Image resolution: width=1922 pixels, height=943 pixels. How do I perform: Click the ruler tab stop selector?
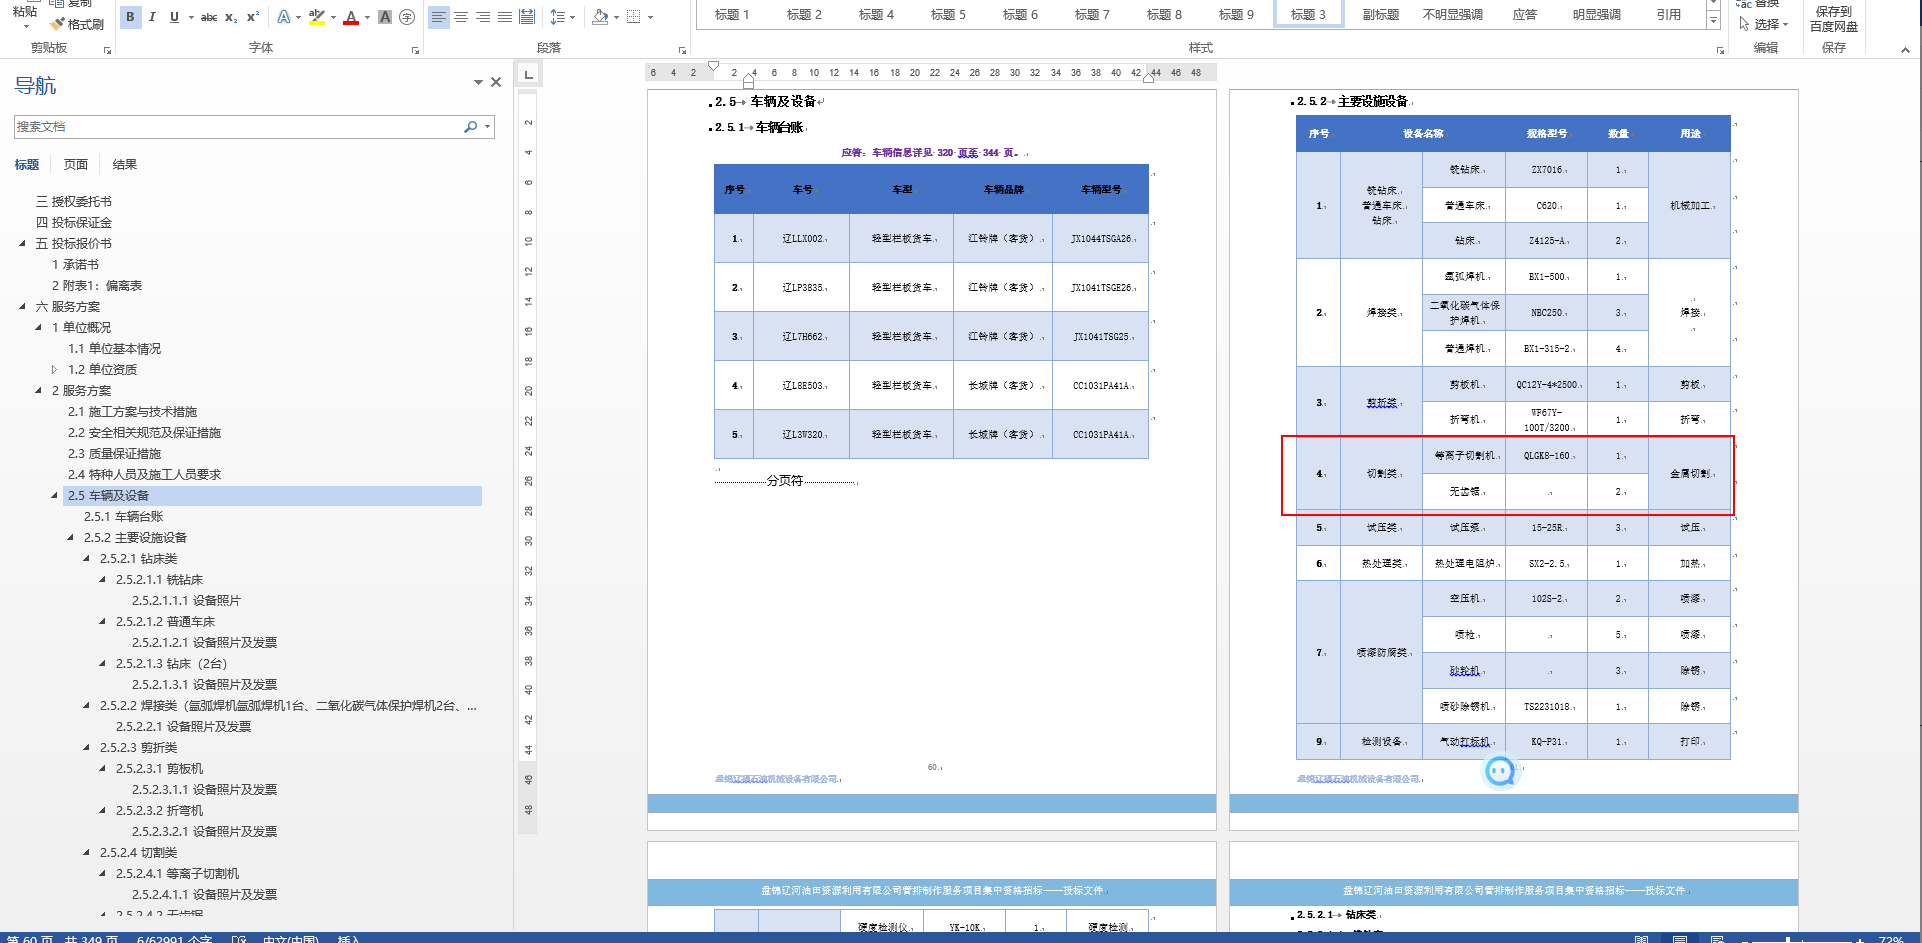(x=528, y=73)
